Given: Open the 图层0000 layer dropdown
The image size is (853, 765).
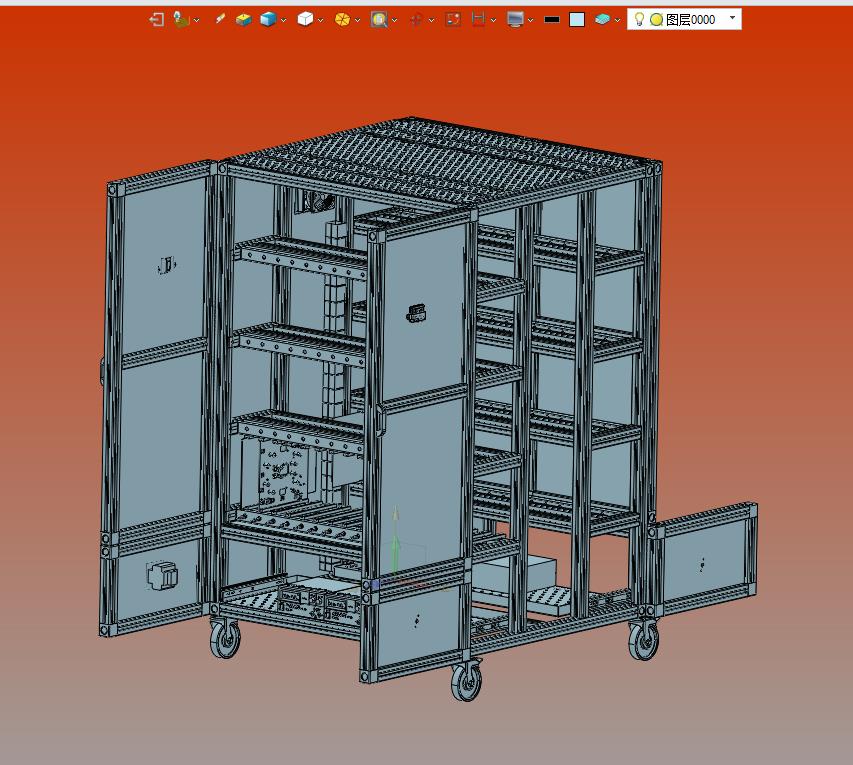Looking at the screenshot, I should pos(732,18).
